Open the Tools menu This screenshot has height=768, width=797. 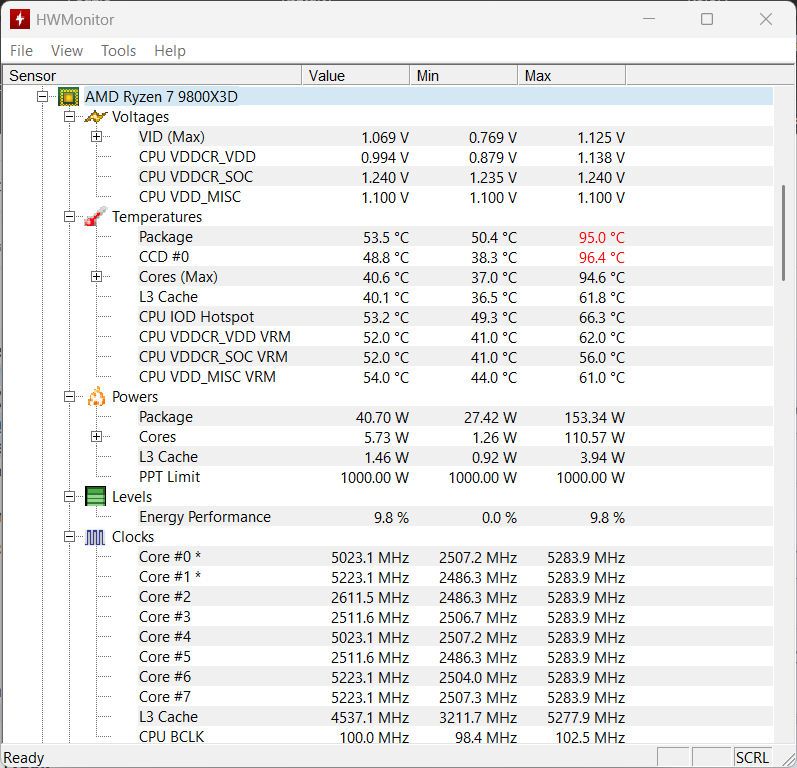118,51
